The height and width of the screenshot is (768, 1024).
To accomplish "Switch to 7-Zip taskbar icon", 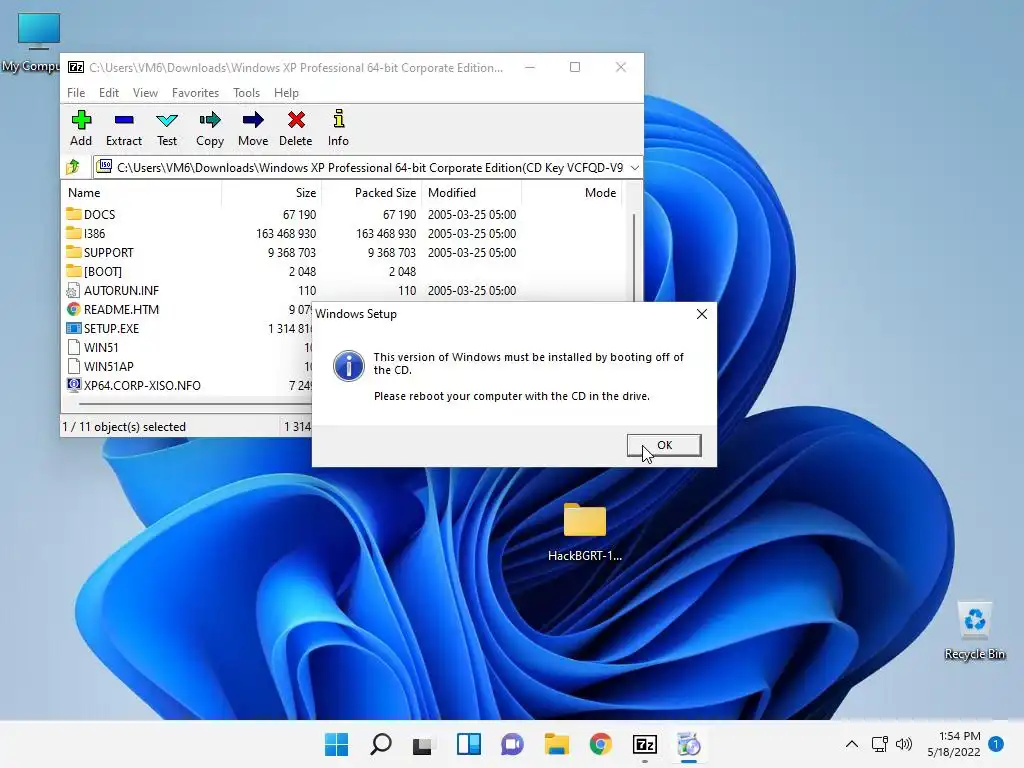I will 645,744.
